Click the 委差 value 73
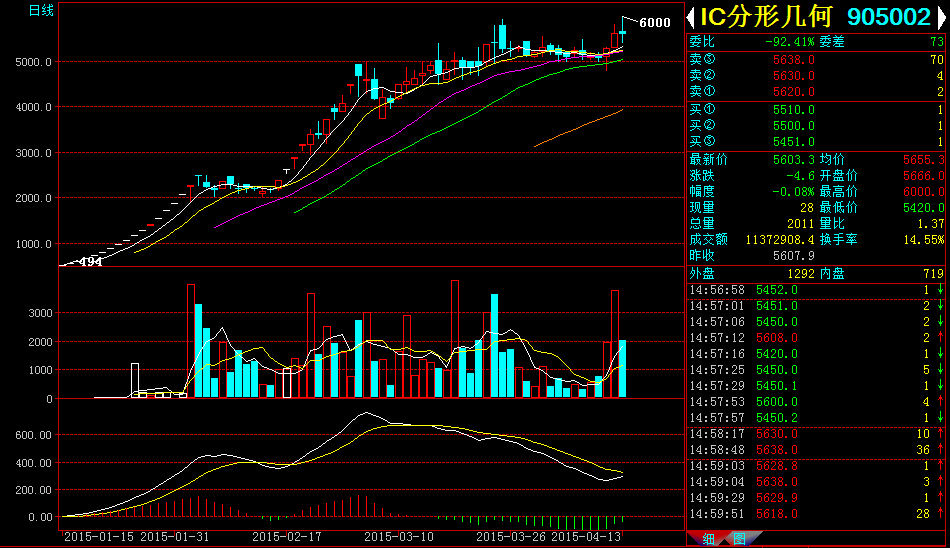The width and height of the screenshot is (950, 548). (x=937, y=42)
